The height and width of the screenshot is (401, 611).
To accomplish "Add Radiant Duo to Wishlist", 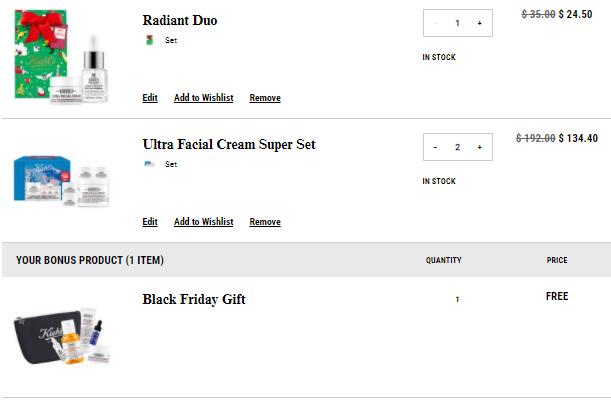I will [x=204, y=98].
